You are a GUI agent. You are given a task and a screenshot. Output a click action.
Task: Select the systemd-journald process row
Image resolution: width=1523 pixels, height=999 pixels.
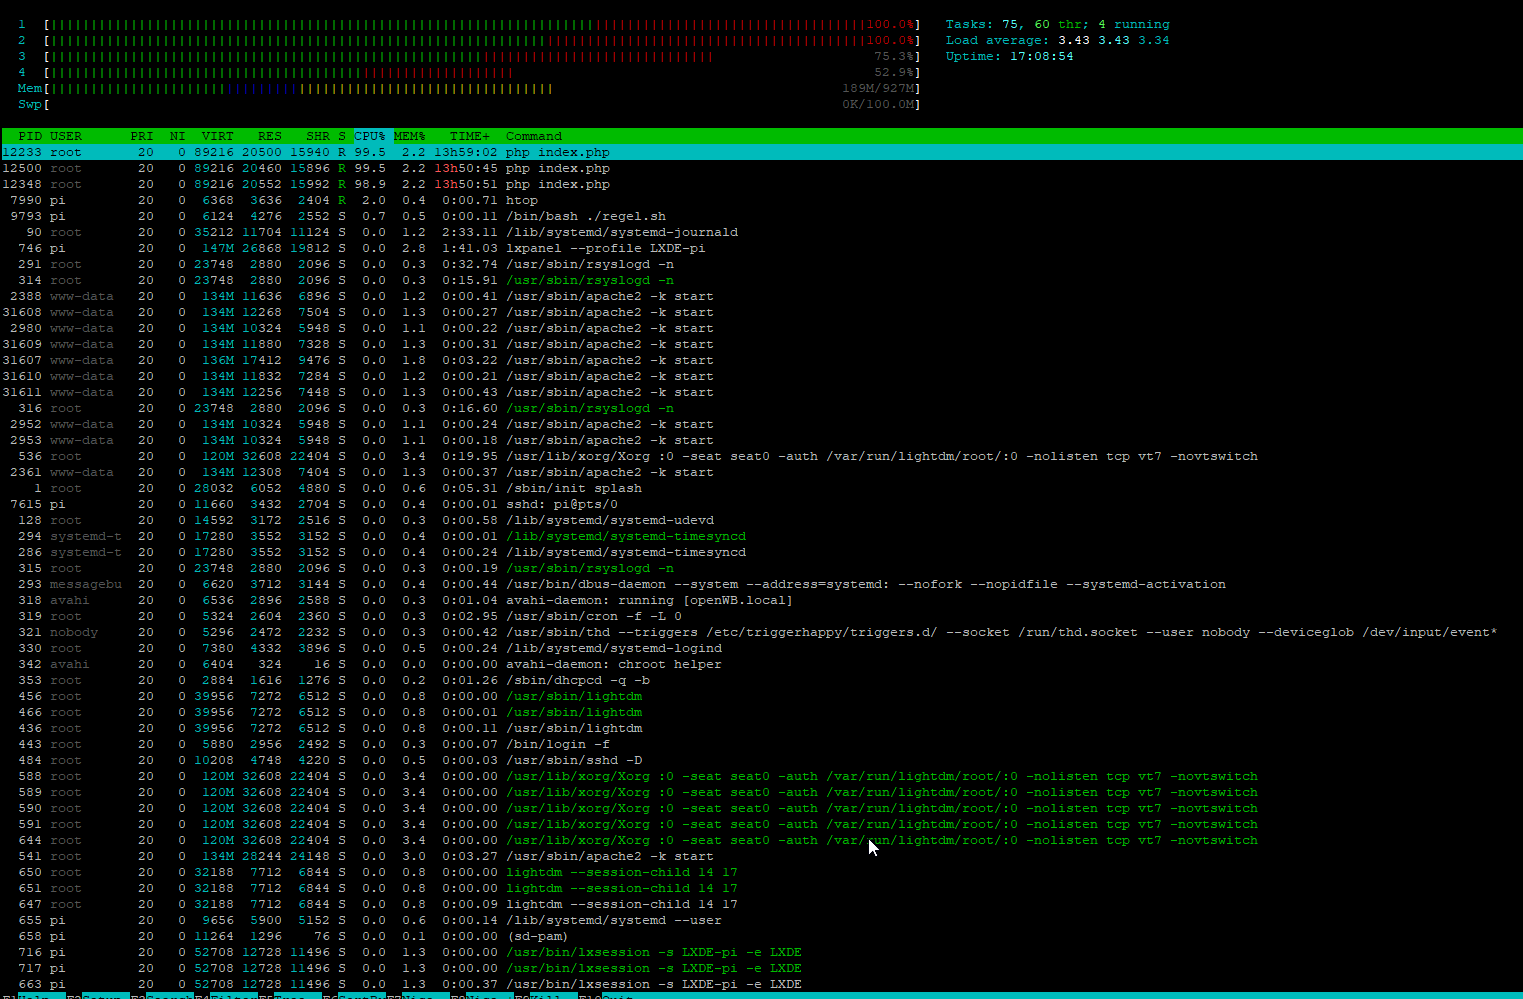(x=761, y=232)
